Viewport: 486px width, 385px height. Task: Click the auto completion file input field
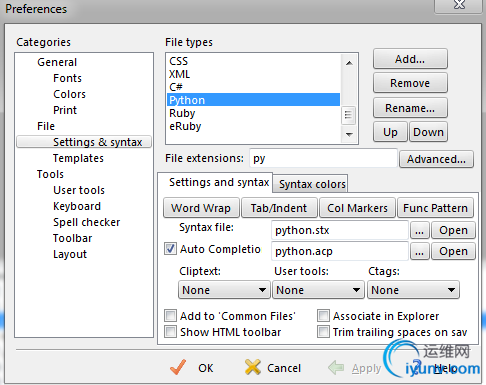340,251
